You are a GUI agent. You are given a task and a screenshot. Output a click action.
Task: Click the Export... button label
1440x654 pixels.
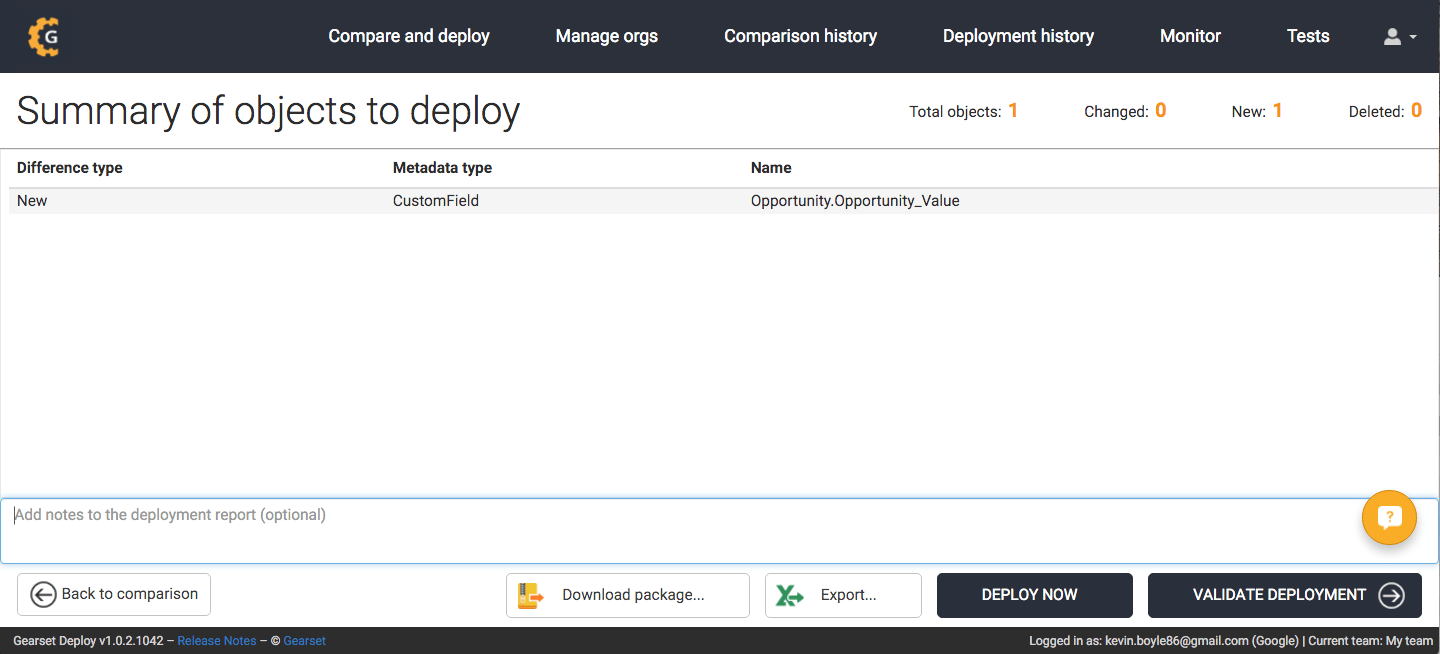tap(848, 595)
